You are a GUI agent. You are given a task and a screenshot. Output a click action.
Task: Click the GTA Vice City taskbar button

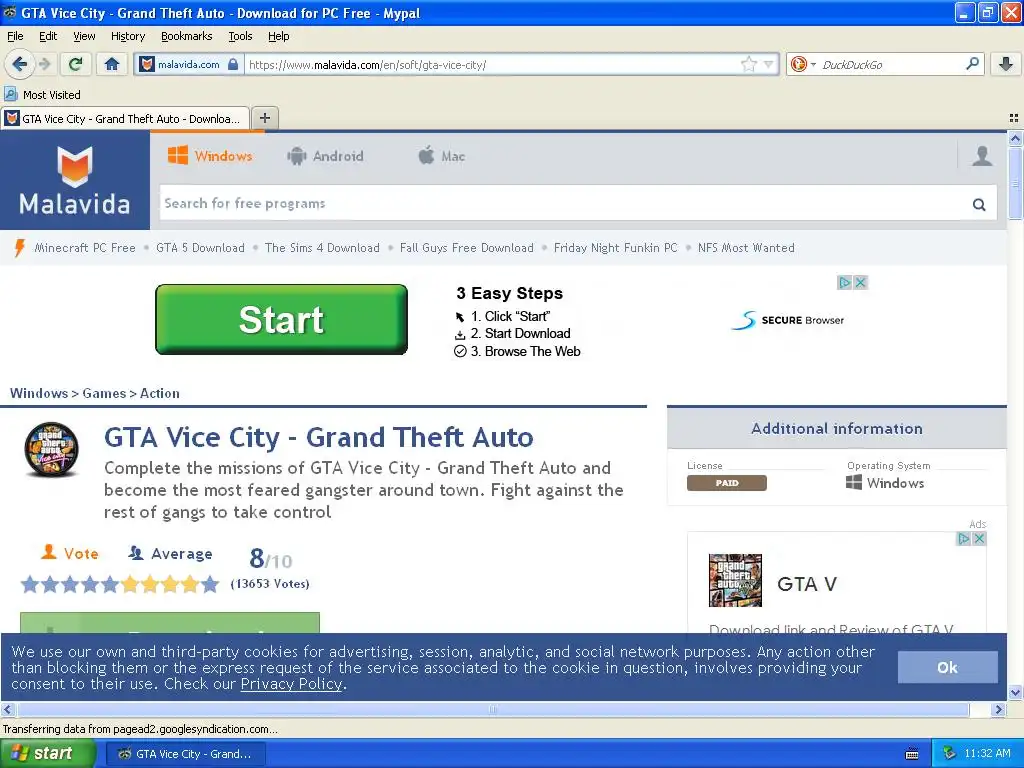point(185,754)
